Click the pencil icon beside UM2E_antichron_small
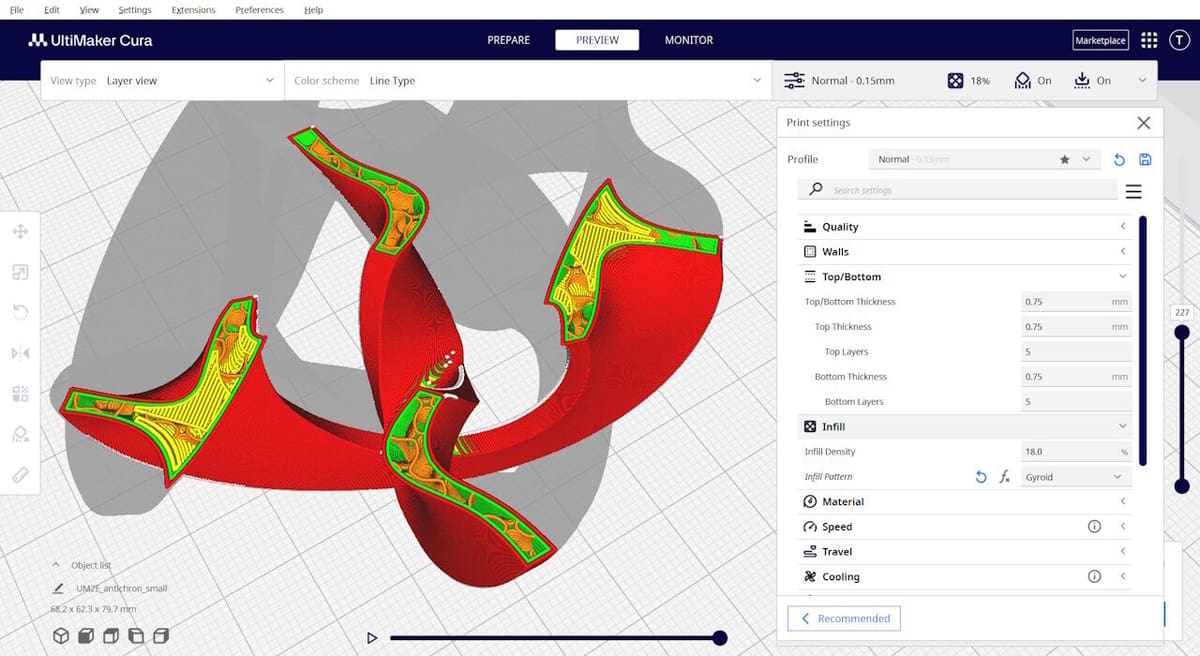The image size is (1200, 656). [x=58, y=589]
